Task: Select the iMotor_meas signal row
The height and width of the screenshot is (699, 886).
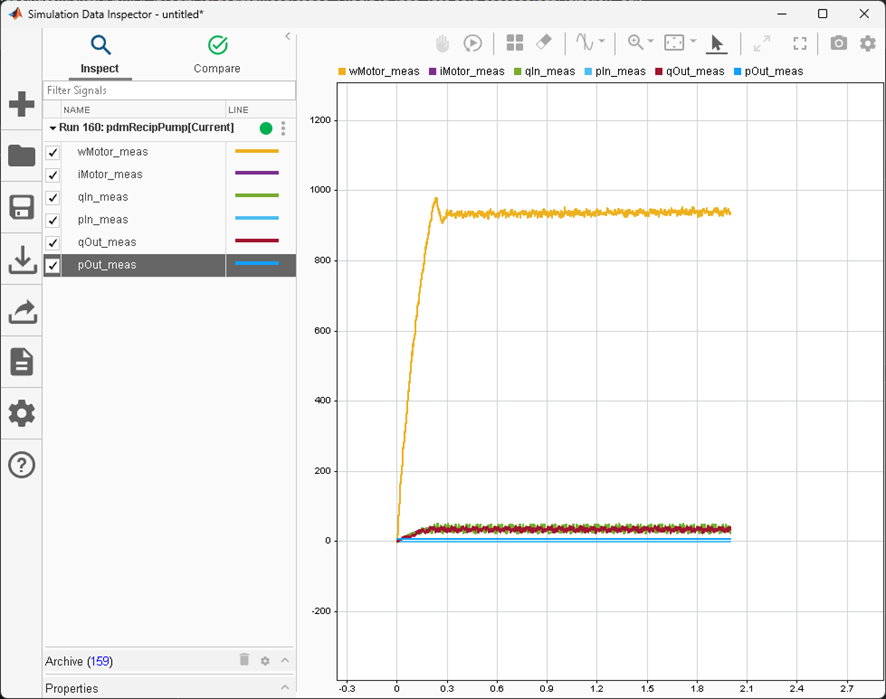Action: click(170, 175)
